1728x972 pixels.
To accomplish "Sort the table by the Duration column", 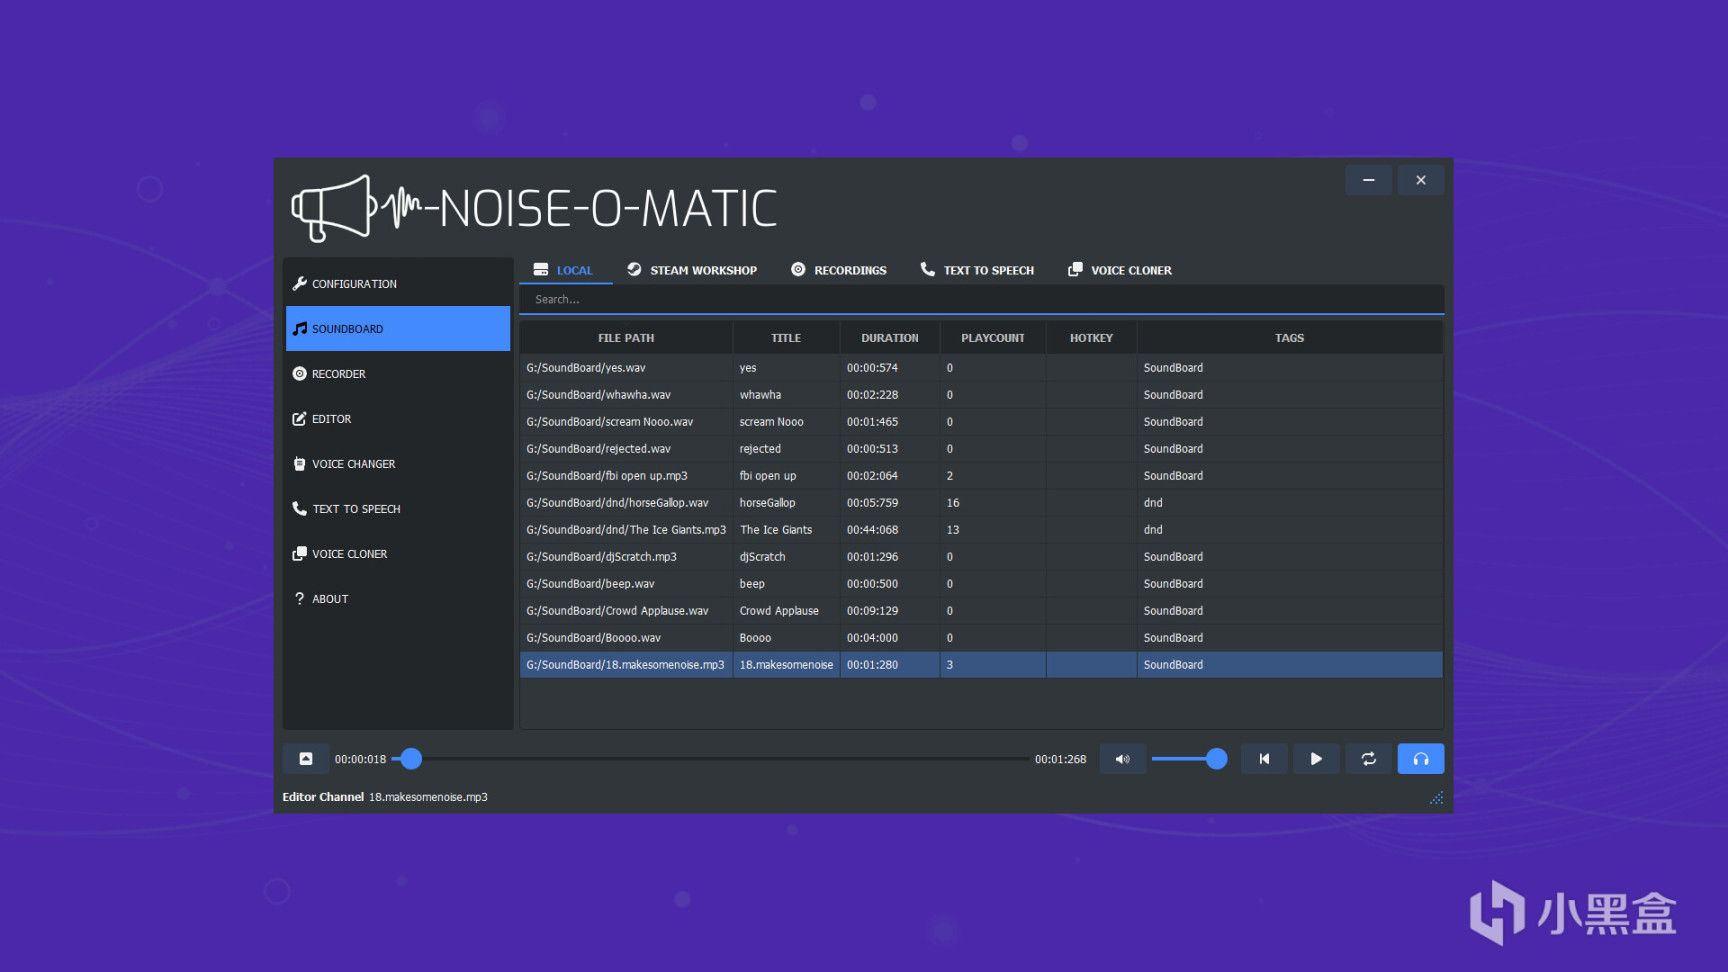I will pos(889,337).
